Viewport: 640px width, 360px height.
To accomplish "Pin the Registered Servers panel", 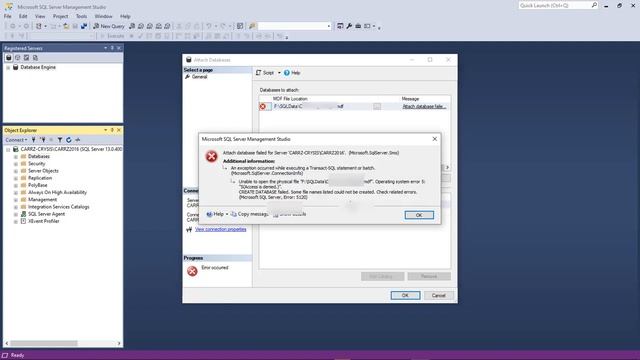I will click(x=112, y=48).
